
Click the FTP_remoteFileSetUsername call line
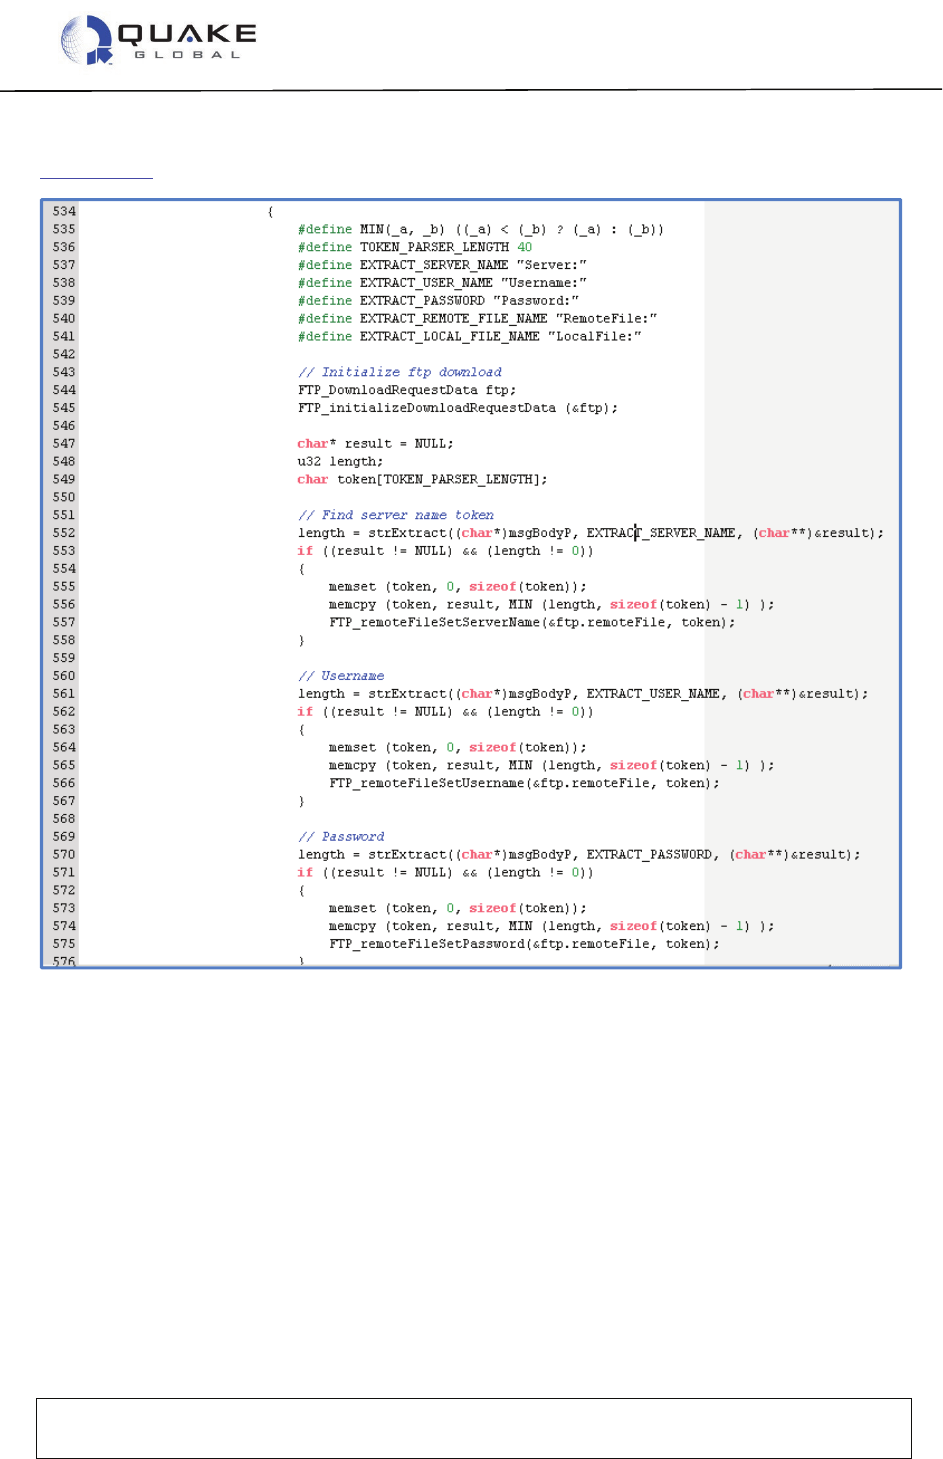point(524,783)
